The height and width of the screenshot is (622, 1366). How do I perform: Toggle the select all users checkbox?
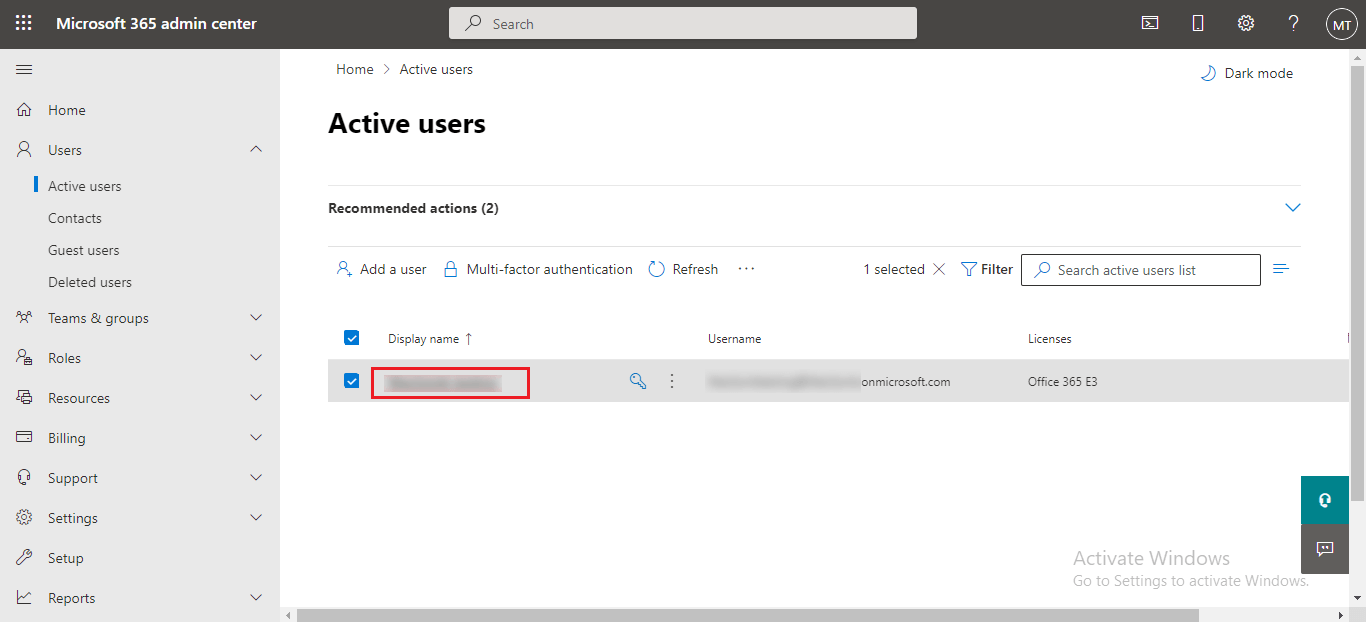pyautogui.click(x=351, y=338)
